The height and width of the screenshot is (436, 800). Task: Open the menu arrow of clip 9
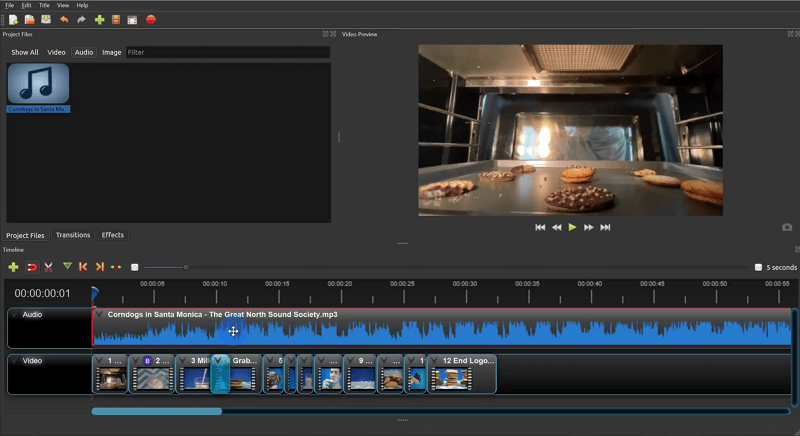tap(351, 361)
